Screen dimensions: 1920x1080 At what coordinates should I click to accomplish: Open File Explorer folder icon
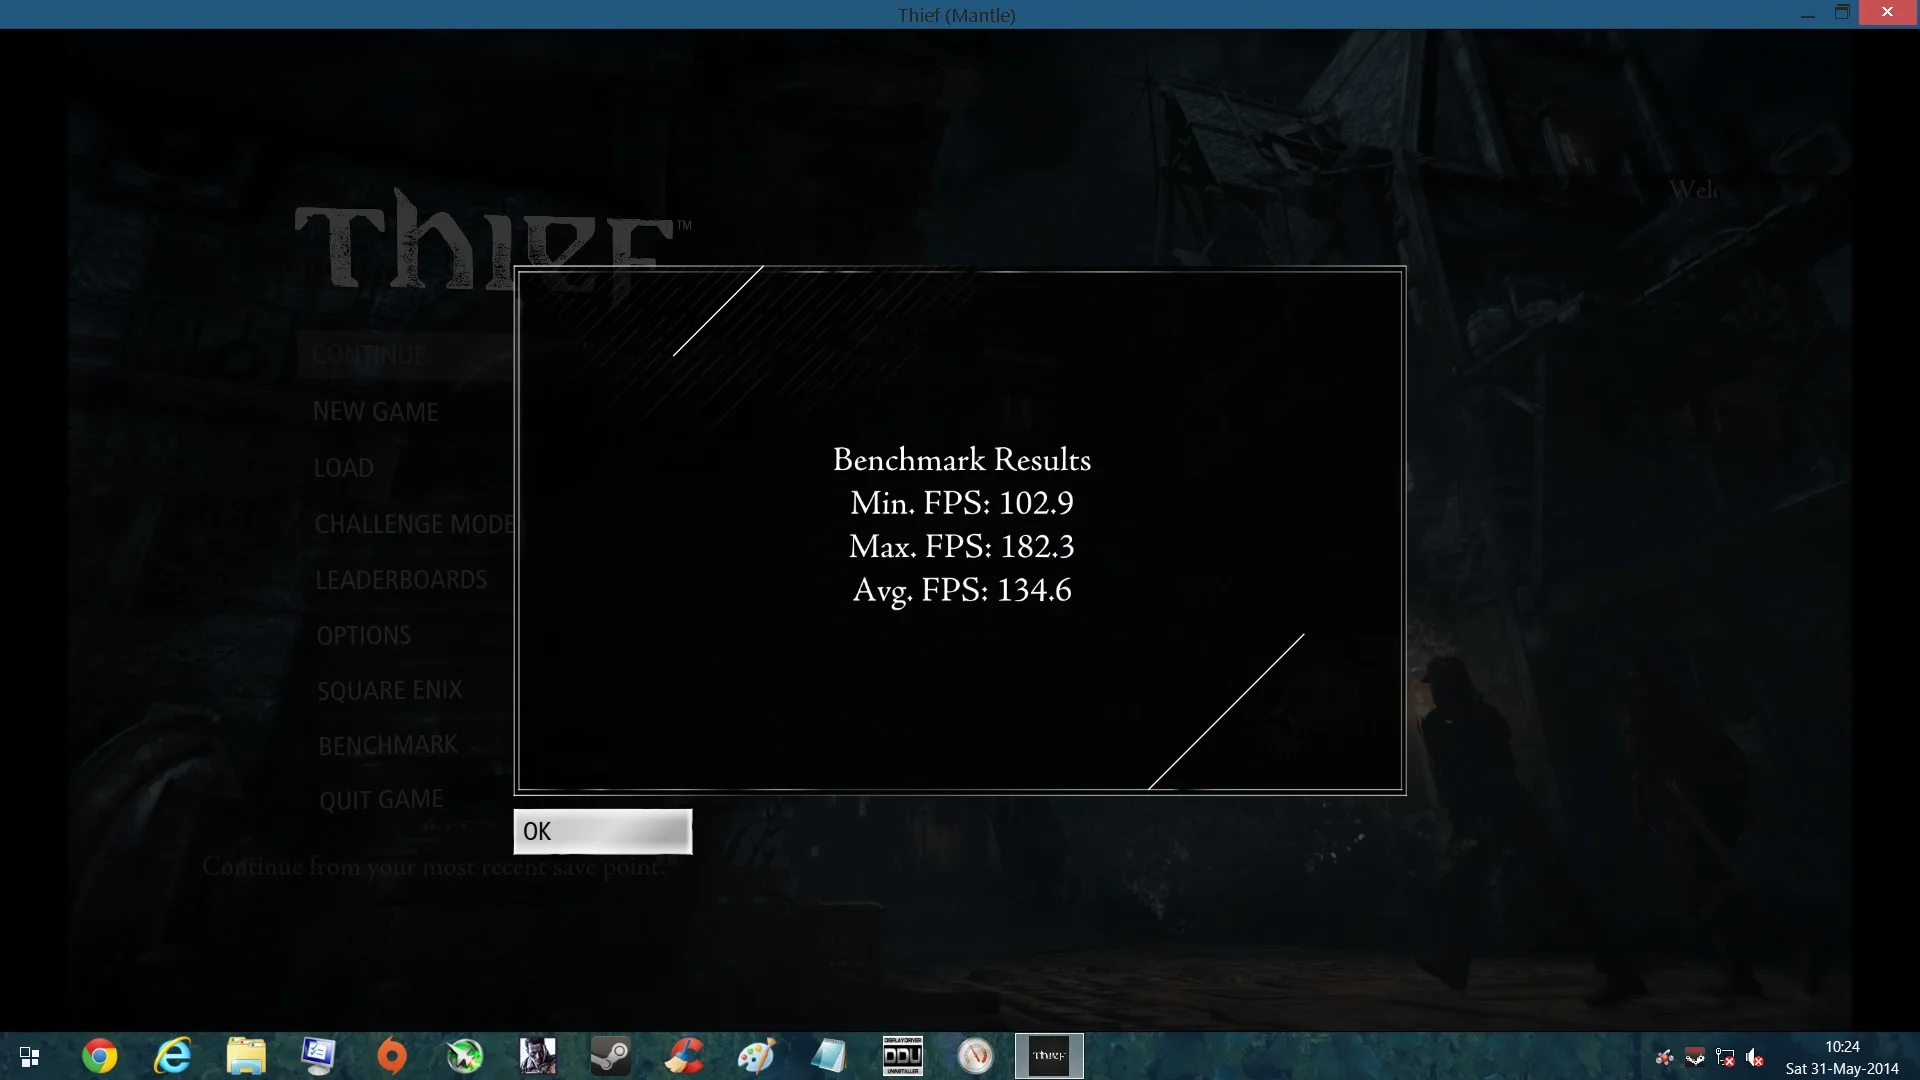pos(245,1056)
